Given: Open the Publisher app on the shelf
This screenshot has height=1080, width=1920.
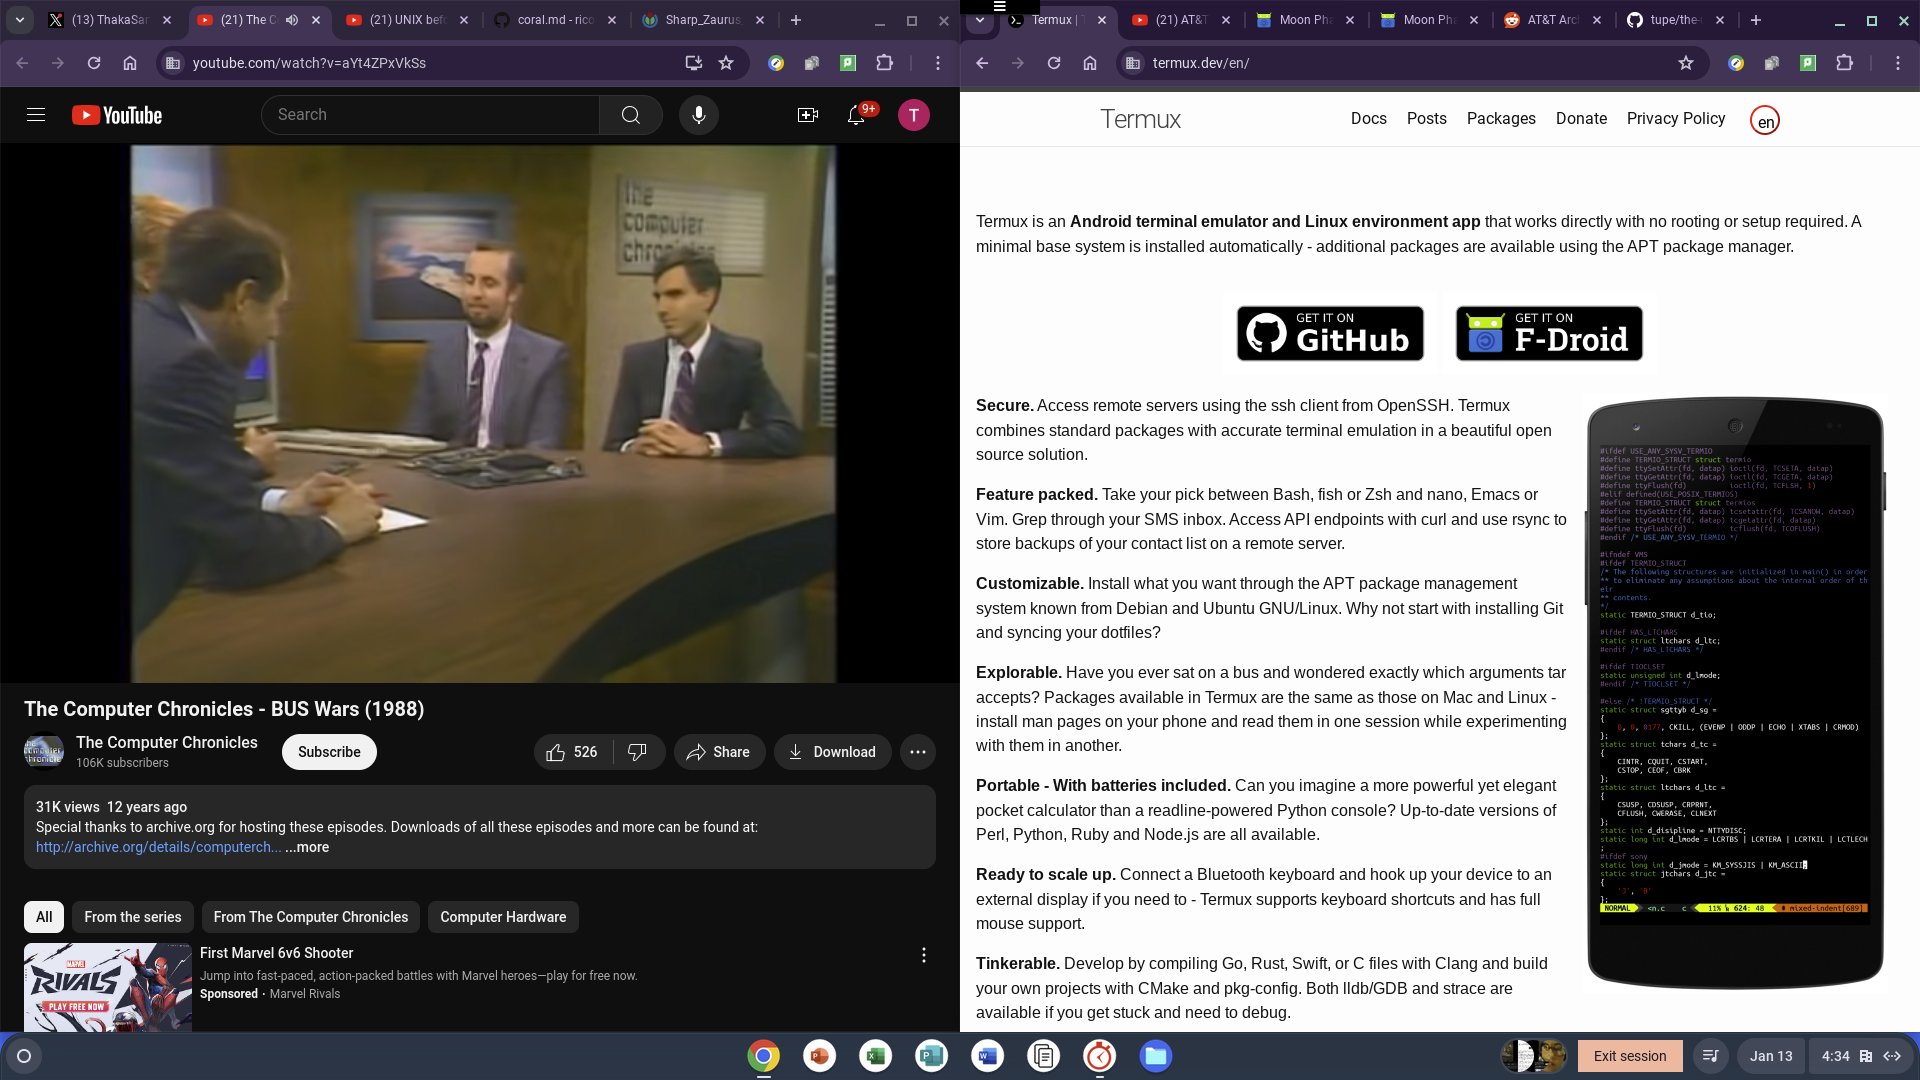Looking at the screenshot, I should [931, 1056].
